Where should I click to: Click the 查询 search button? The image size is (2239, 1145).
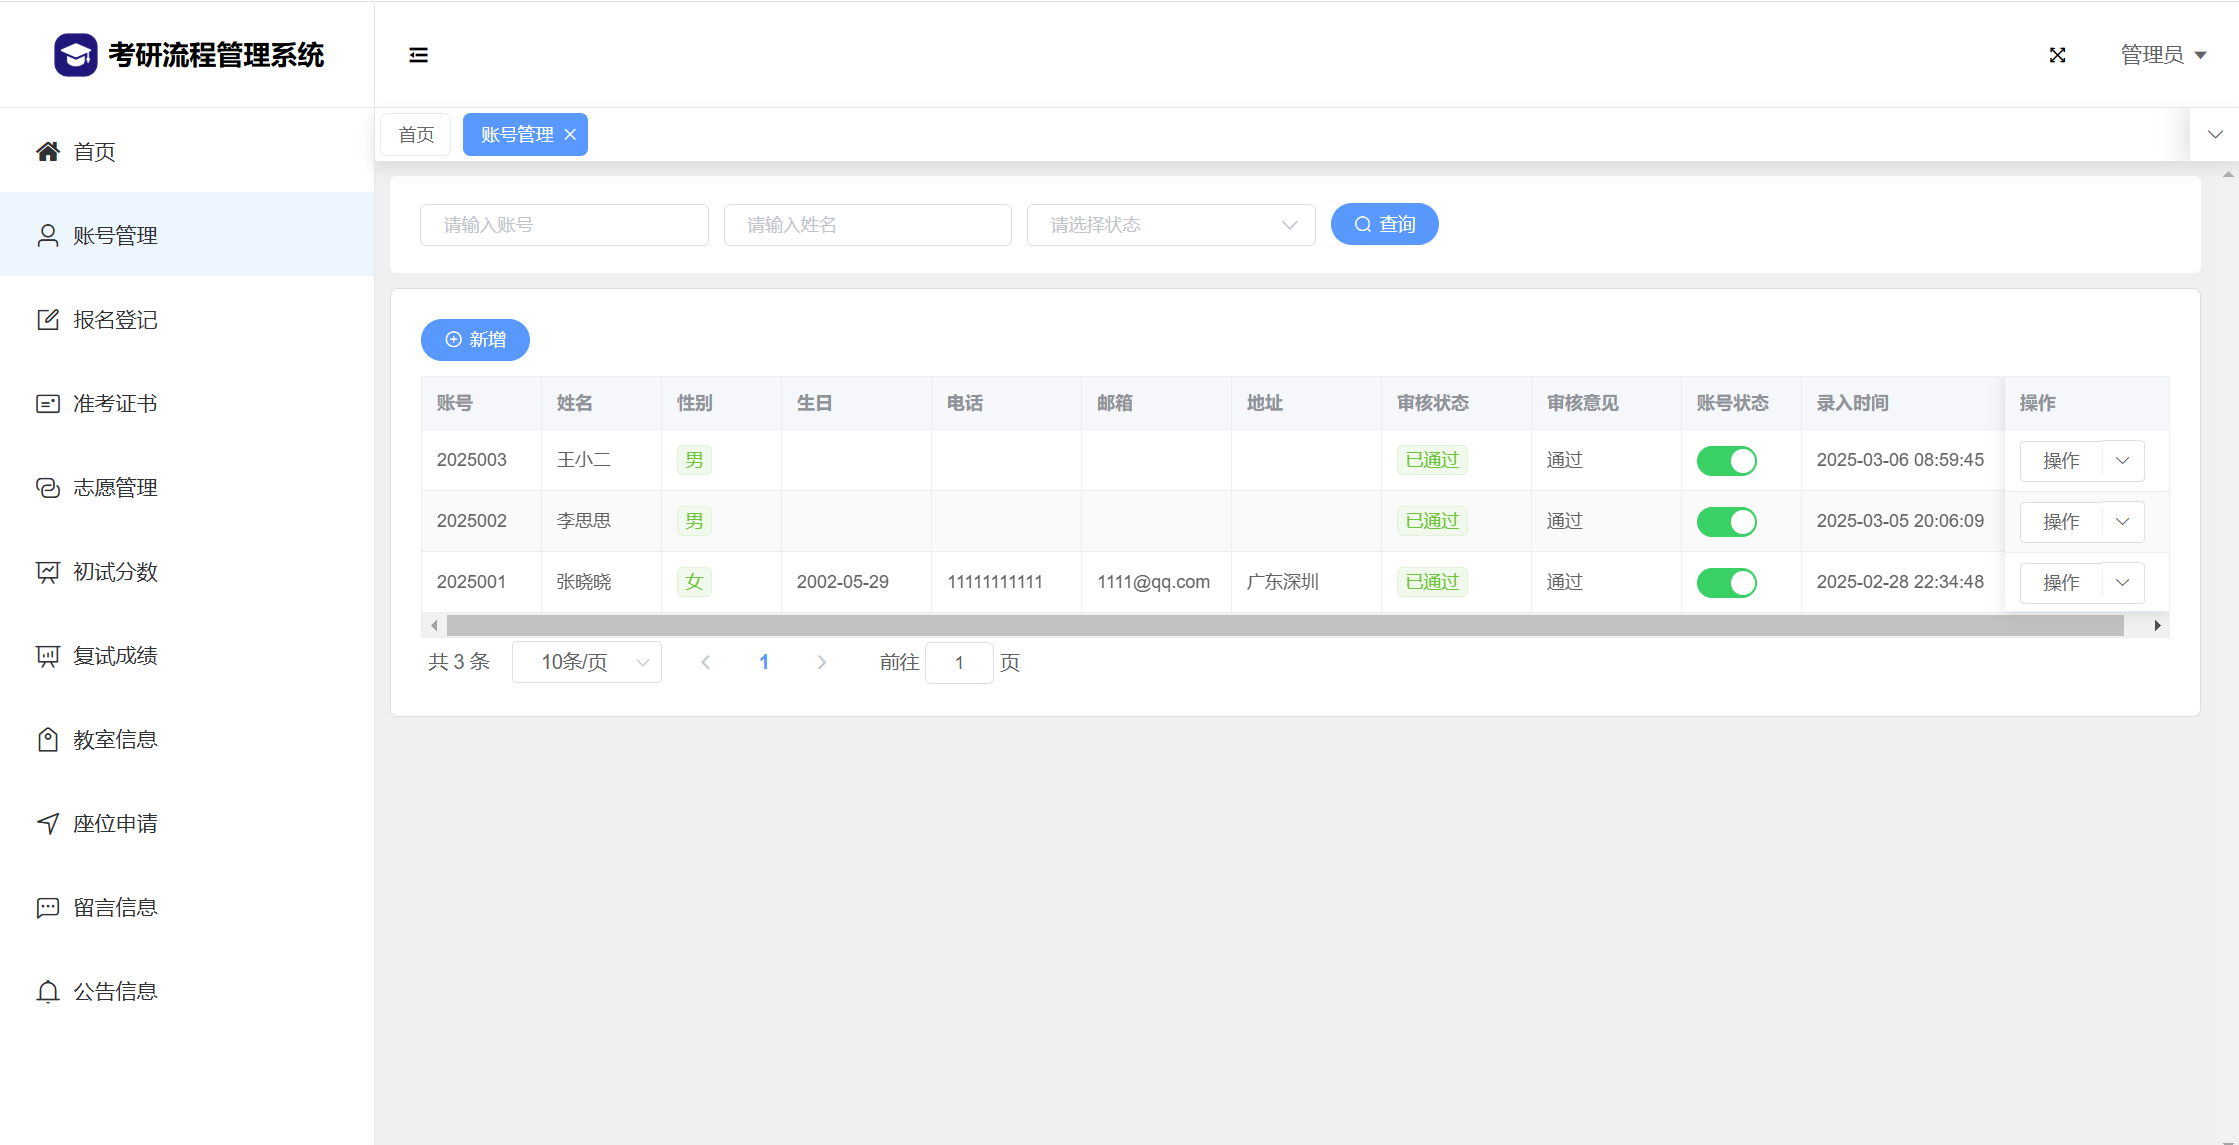click(1384, 225)
